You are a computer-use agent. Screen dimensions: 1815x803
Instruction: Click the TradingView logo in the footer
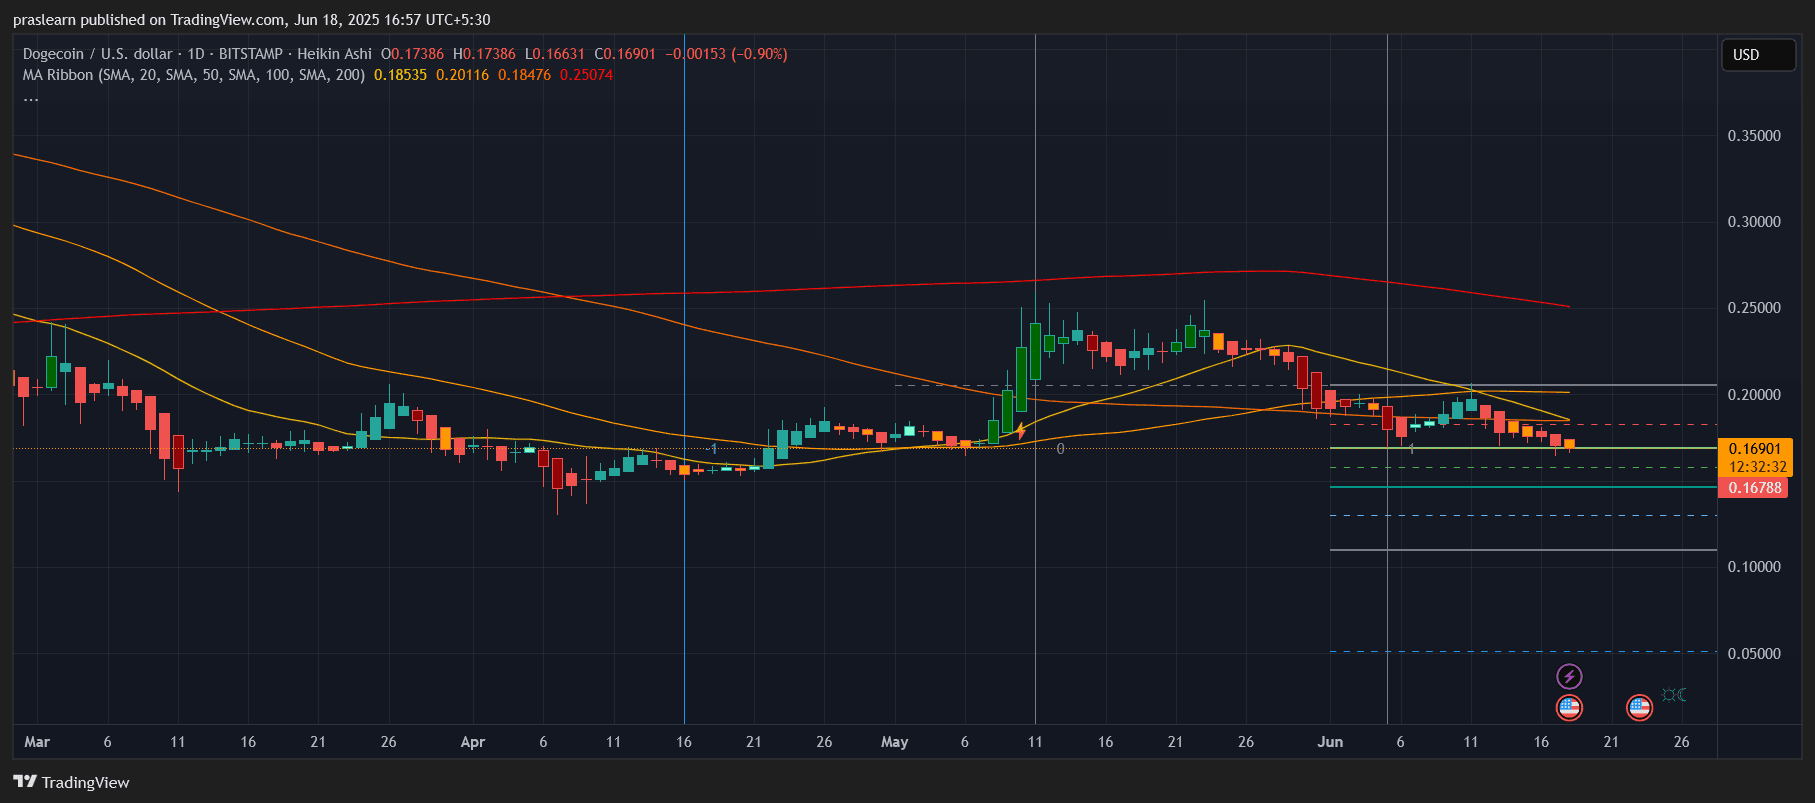click(71, 782)
